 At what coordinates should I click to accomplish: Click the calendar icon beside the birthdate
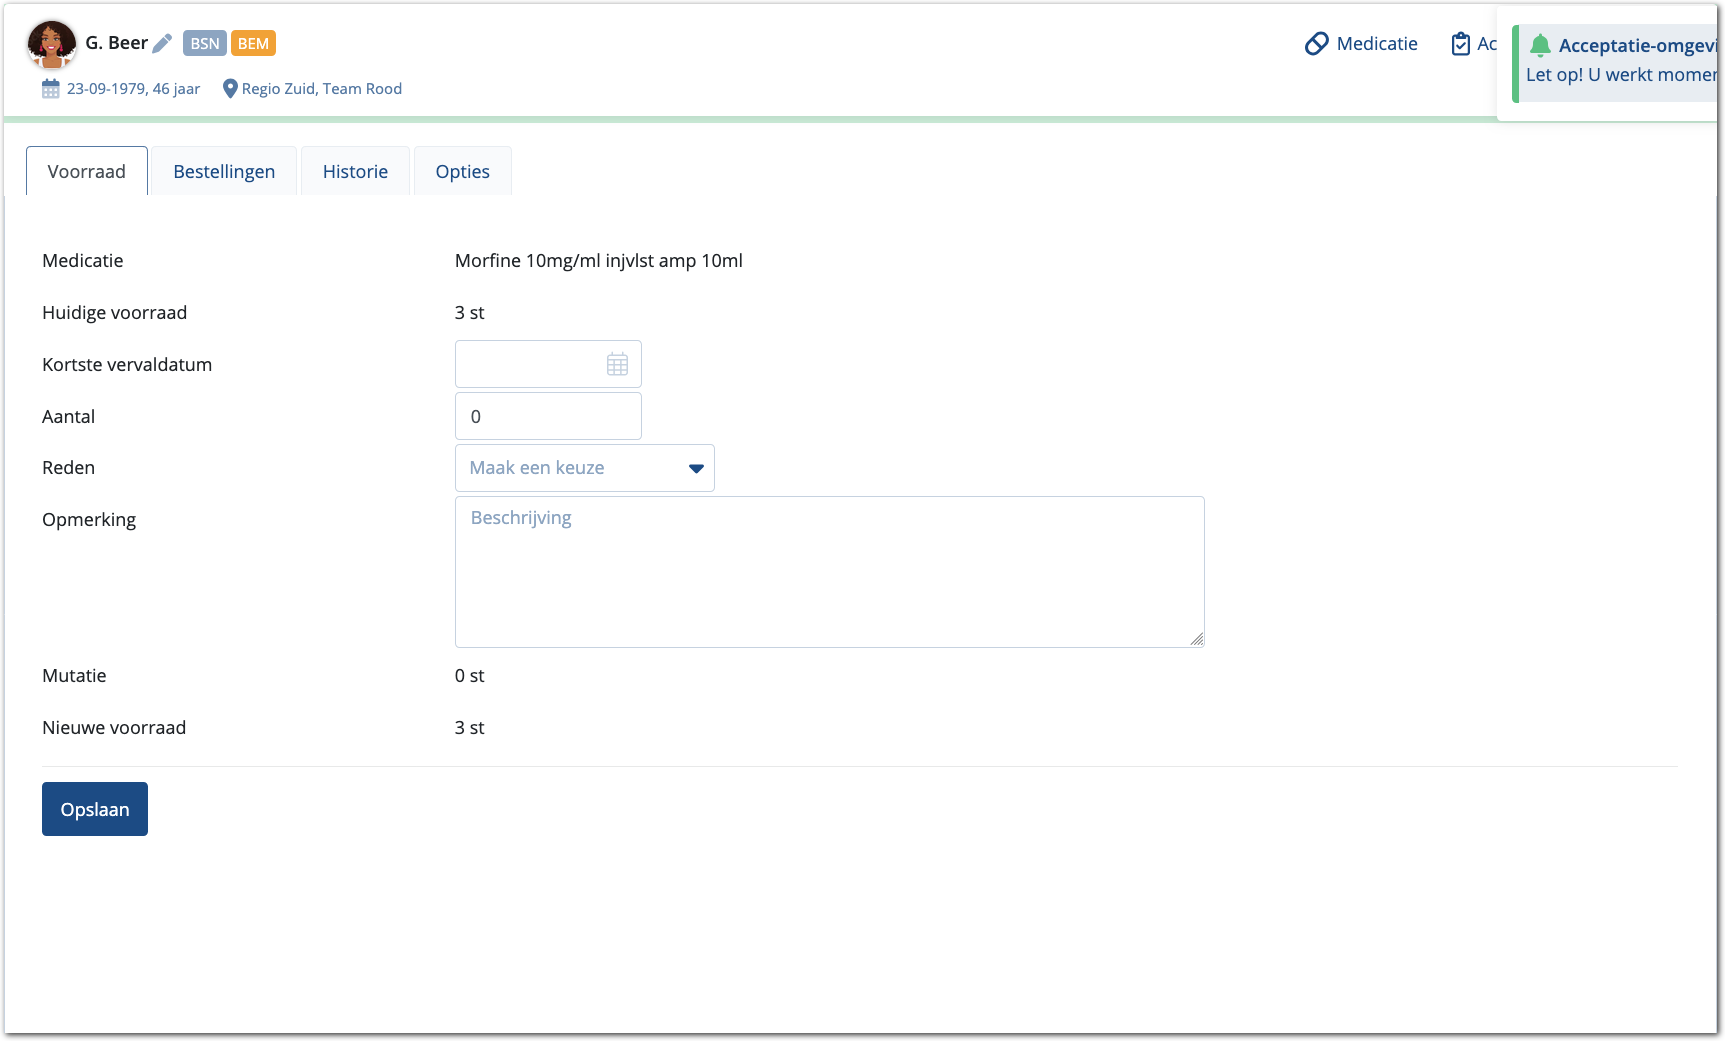pyautogui.click(x=51, y=89)
